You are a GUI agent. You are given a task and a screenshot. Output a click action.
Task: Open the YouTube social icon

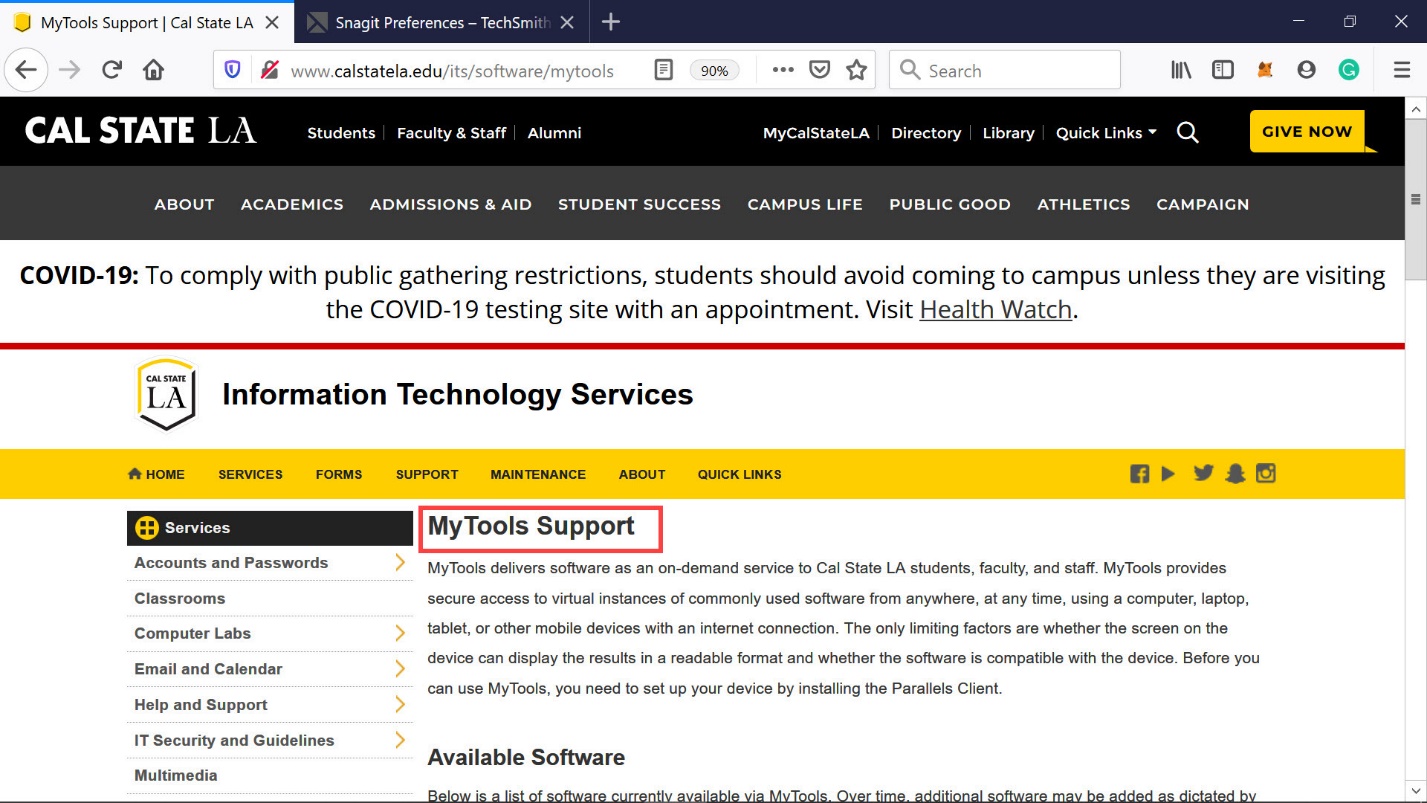click(1168, 474)
